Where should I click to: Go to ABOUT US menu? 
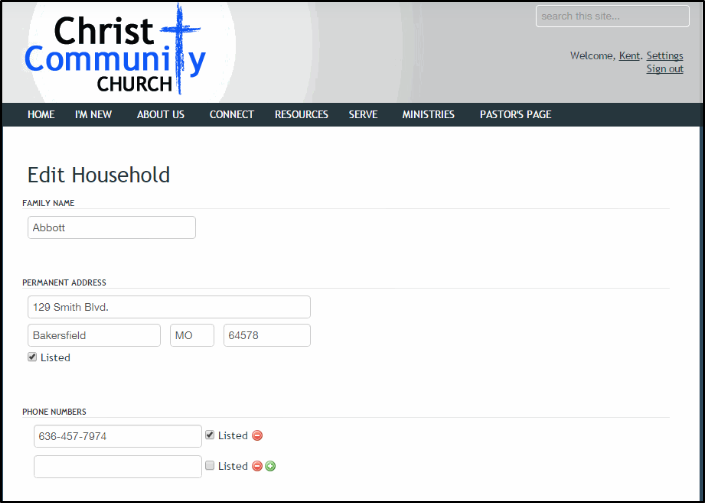(160, 115)
